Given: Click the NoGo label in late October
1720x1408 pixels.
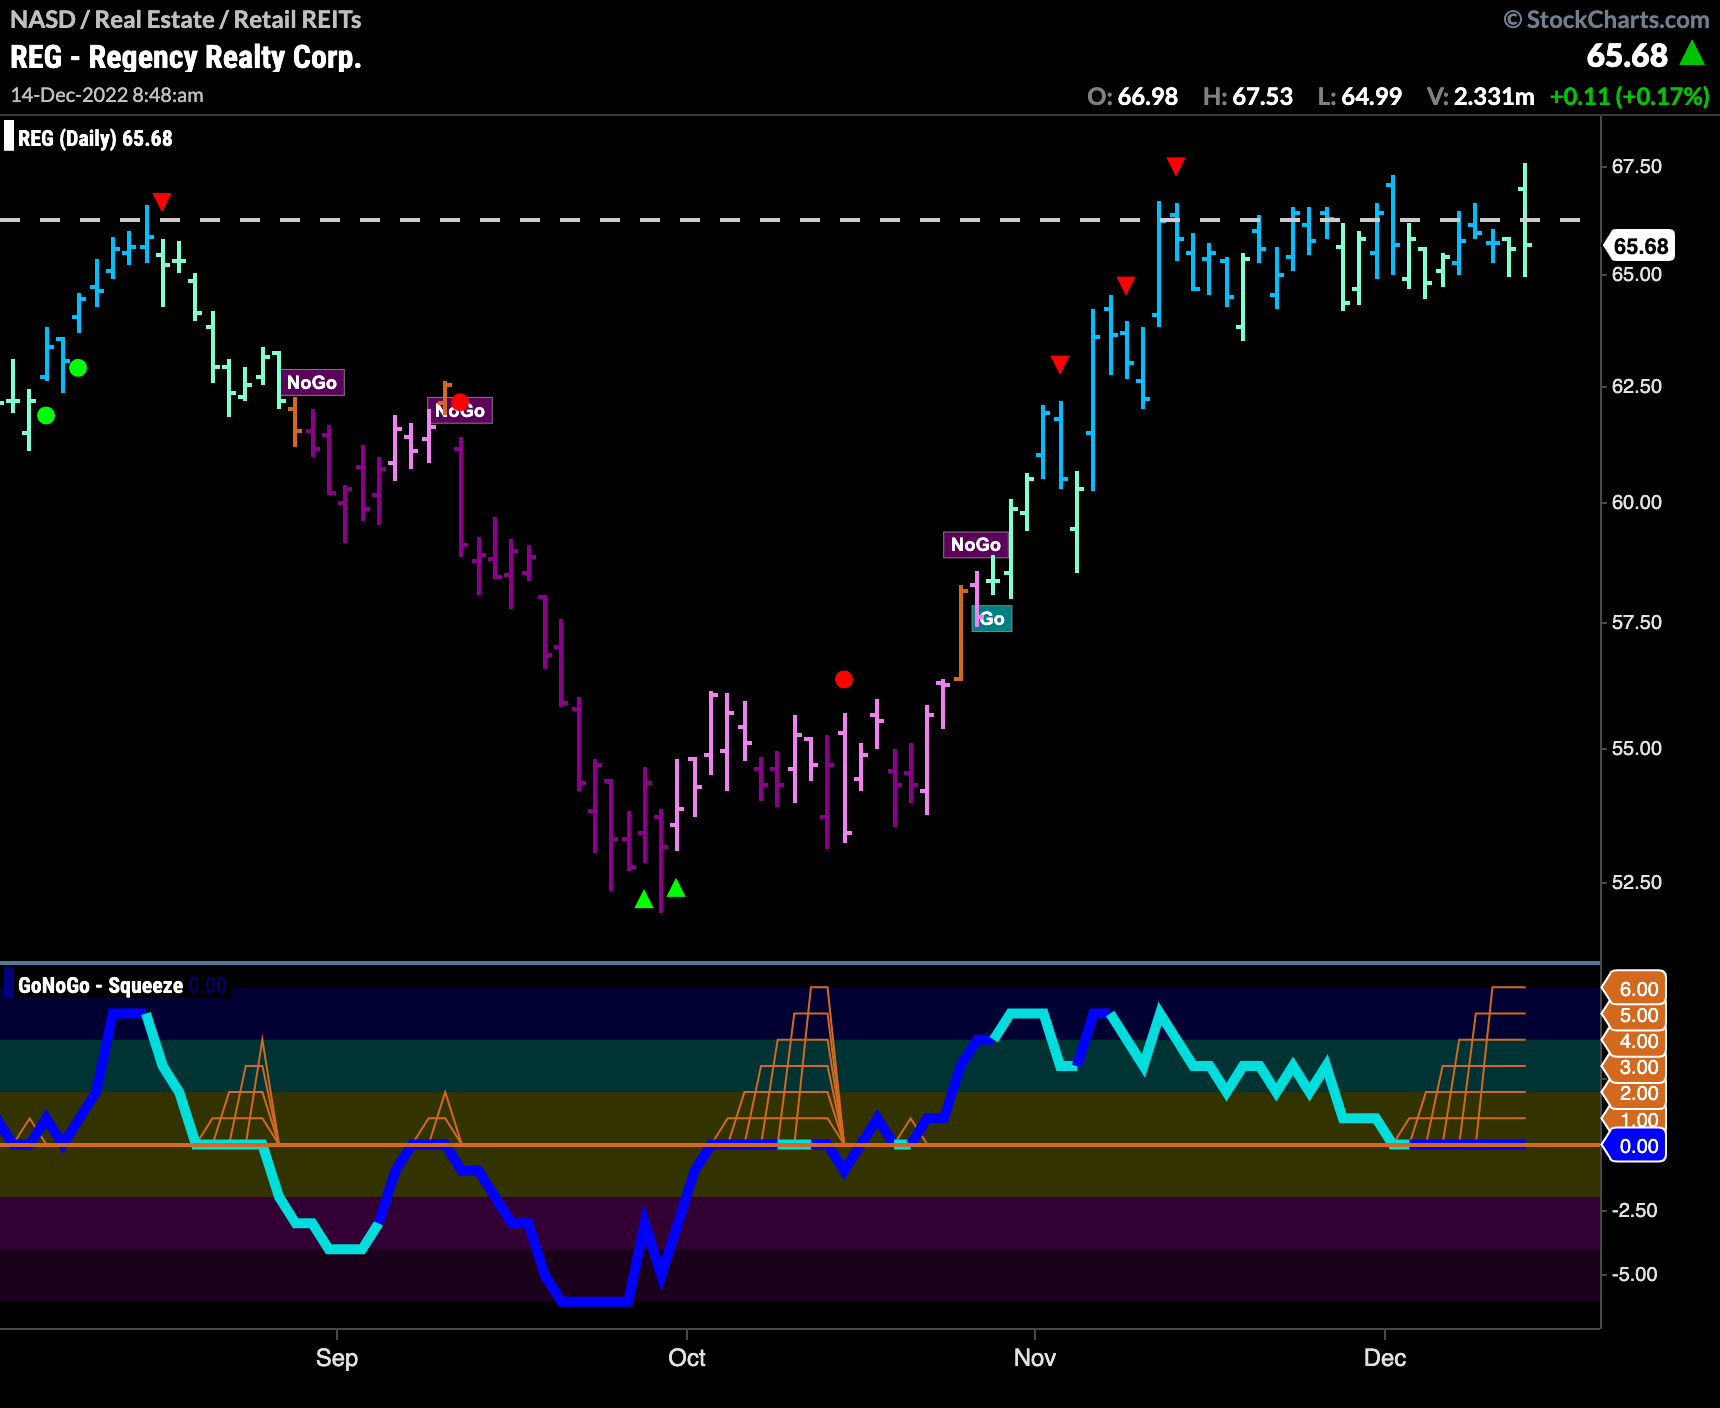Looking at the screenshot, I should coord(975,544).
